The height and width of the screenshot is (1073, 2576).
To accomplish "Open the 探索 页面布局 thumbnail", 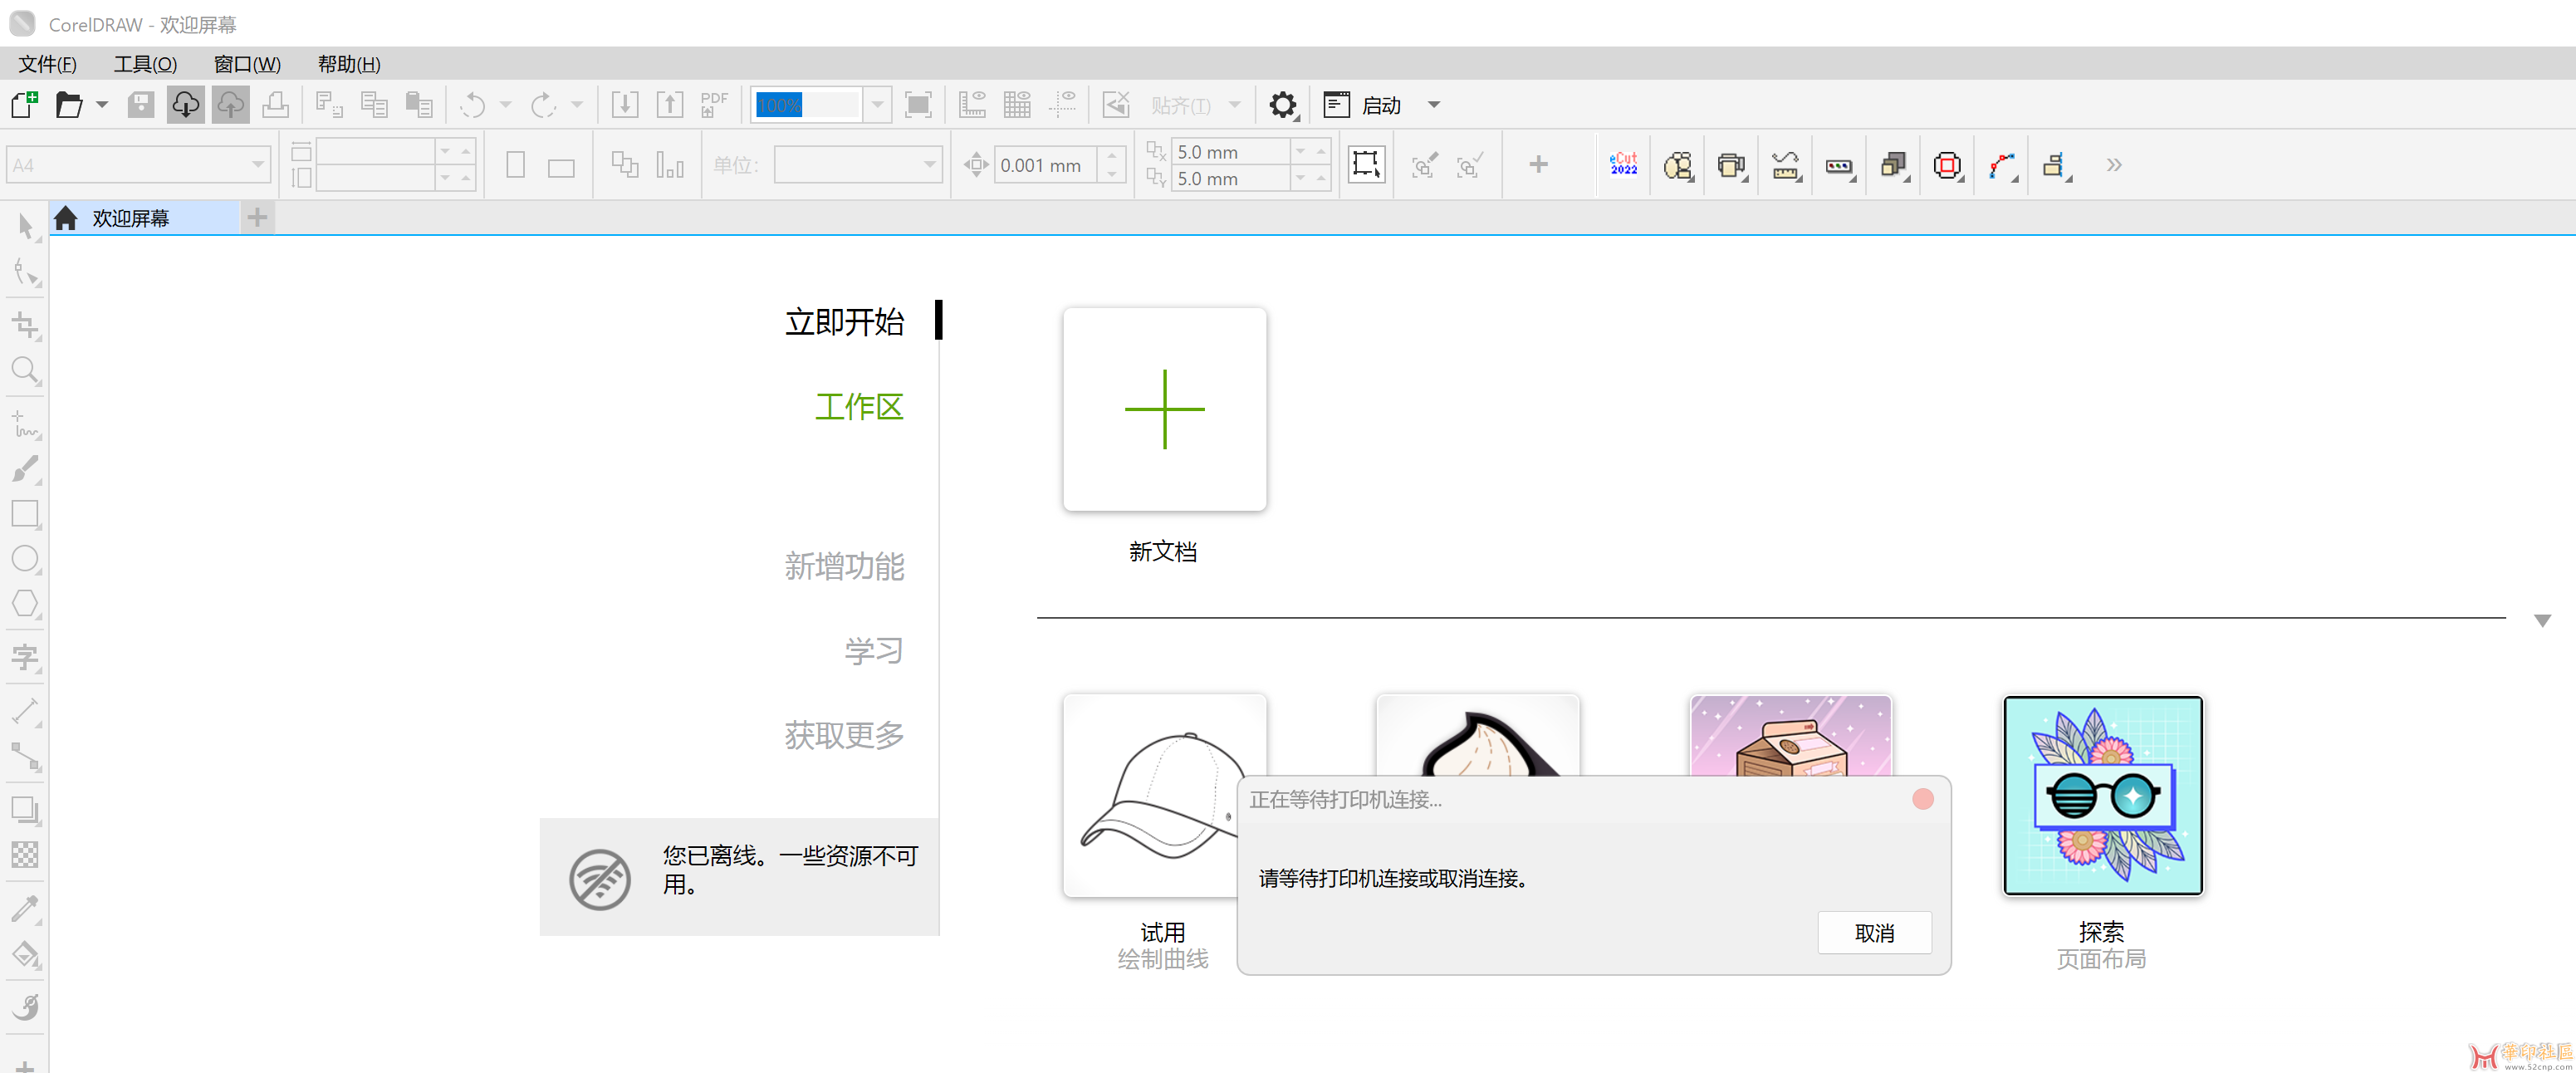I will coord(2102,796).
